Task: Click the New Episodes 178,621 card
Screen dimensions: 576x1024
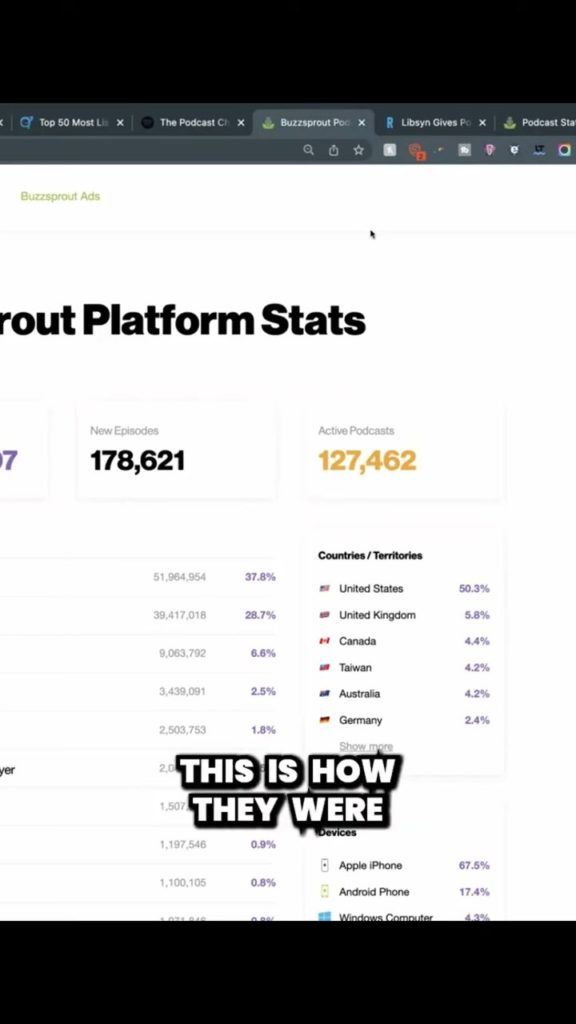Action: pos(176,452)
